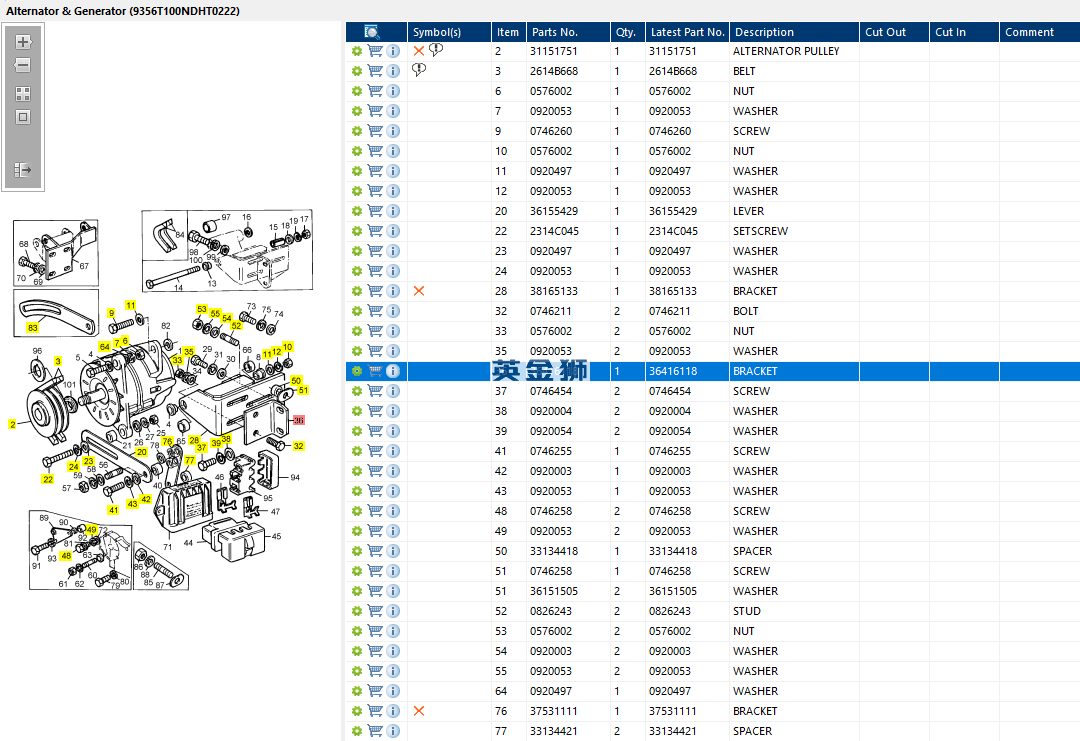
Task: Click callout 83 in the bracket inset
Action: tap(32, 328)
